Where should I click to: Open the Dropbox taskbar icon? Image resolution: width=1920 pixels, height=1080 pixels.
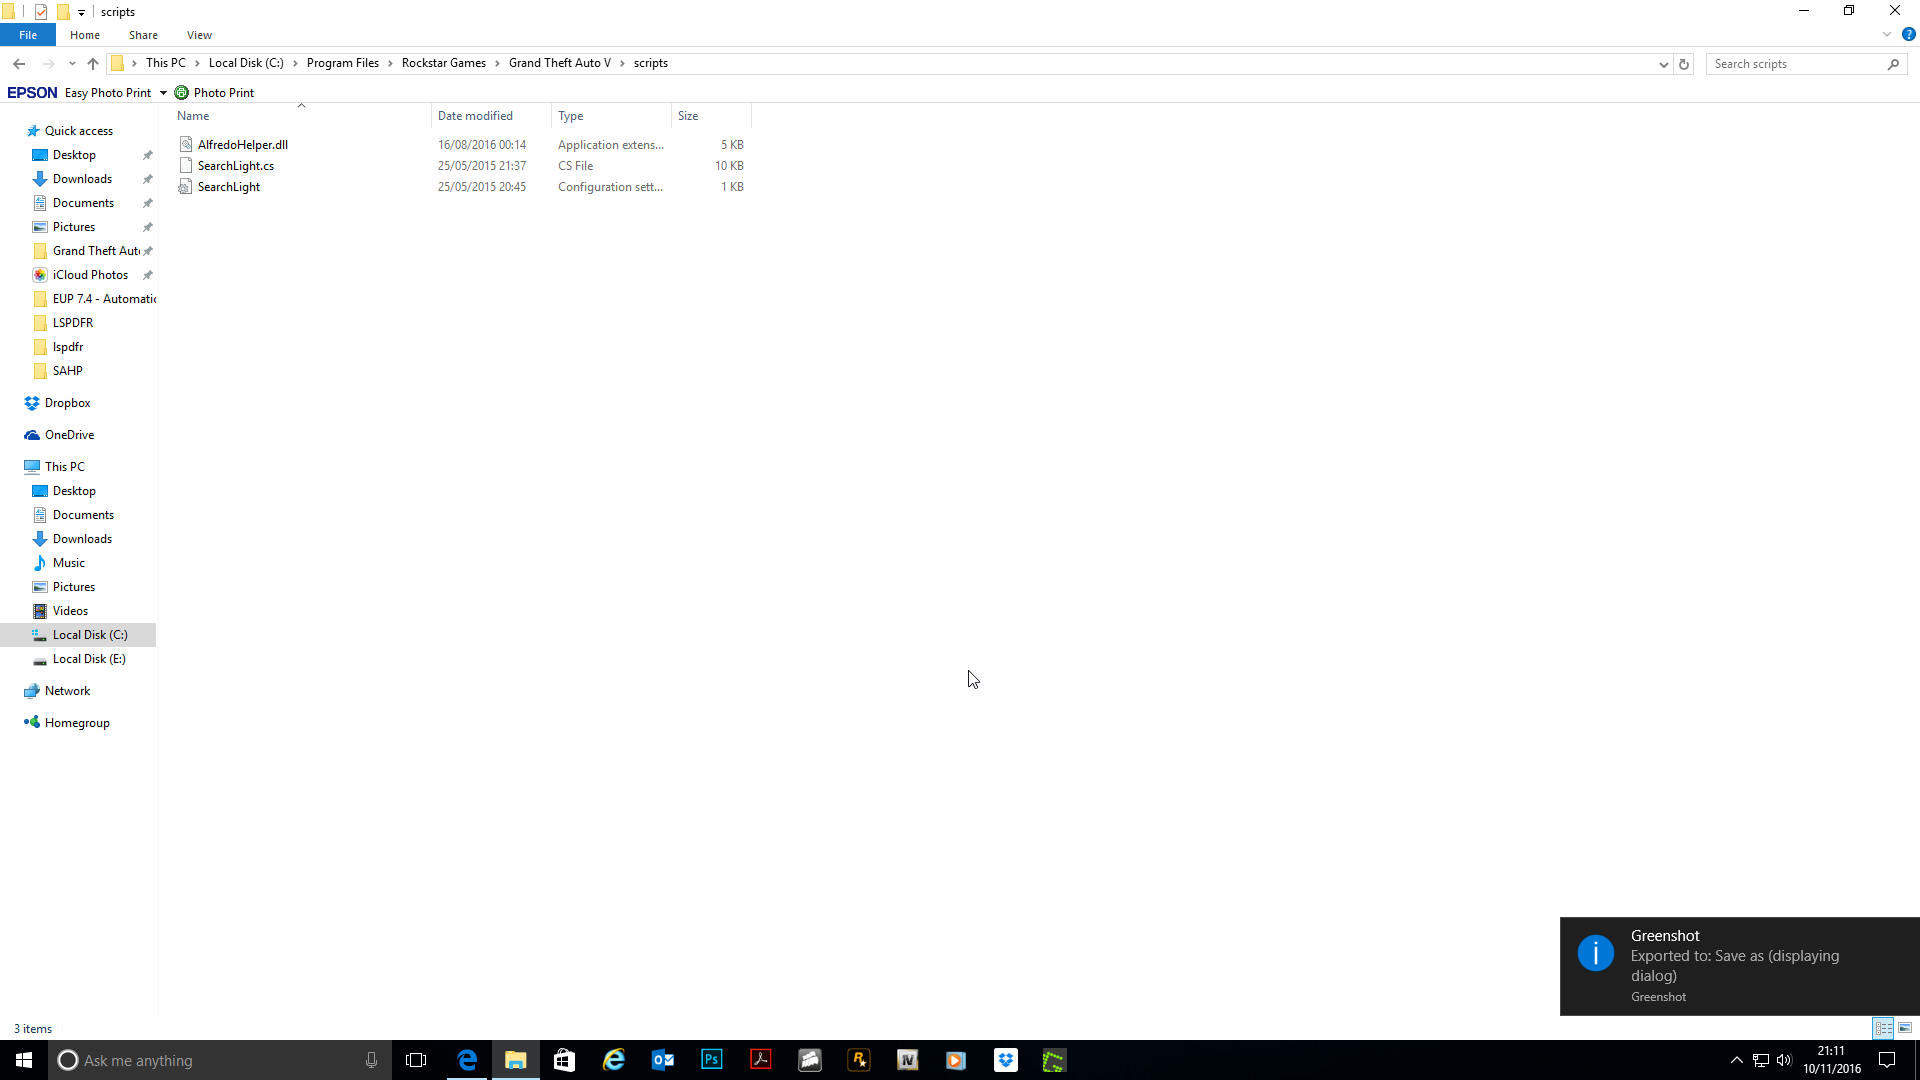1005,1060
